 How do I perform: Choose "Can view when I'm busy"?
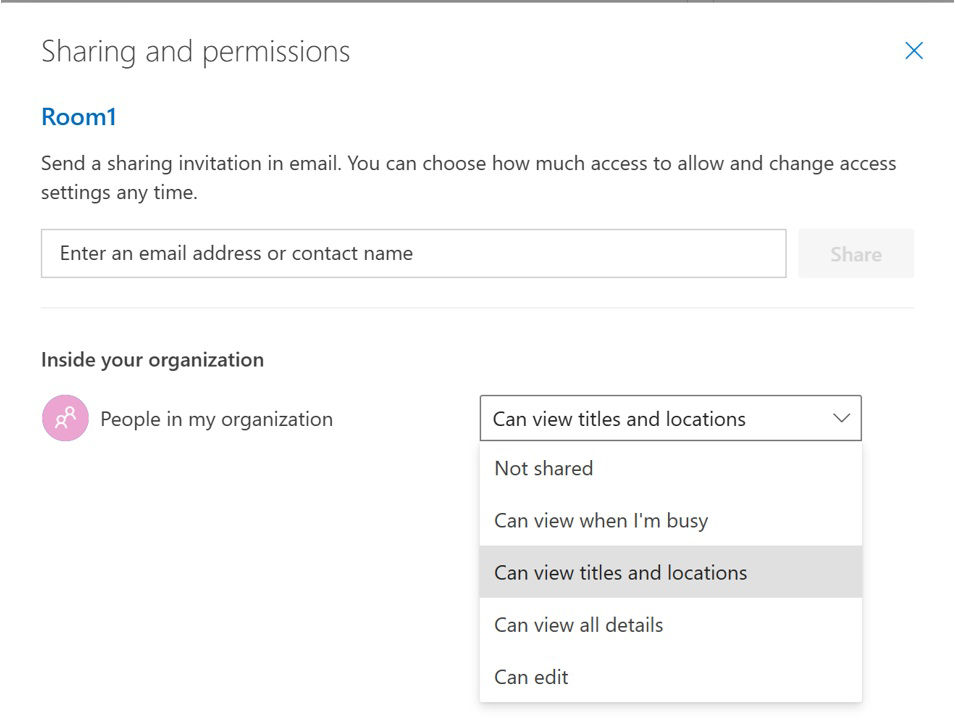click(600, 520)
